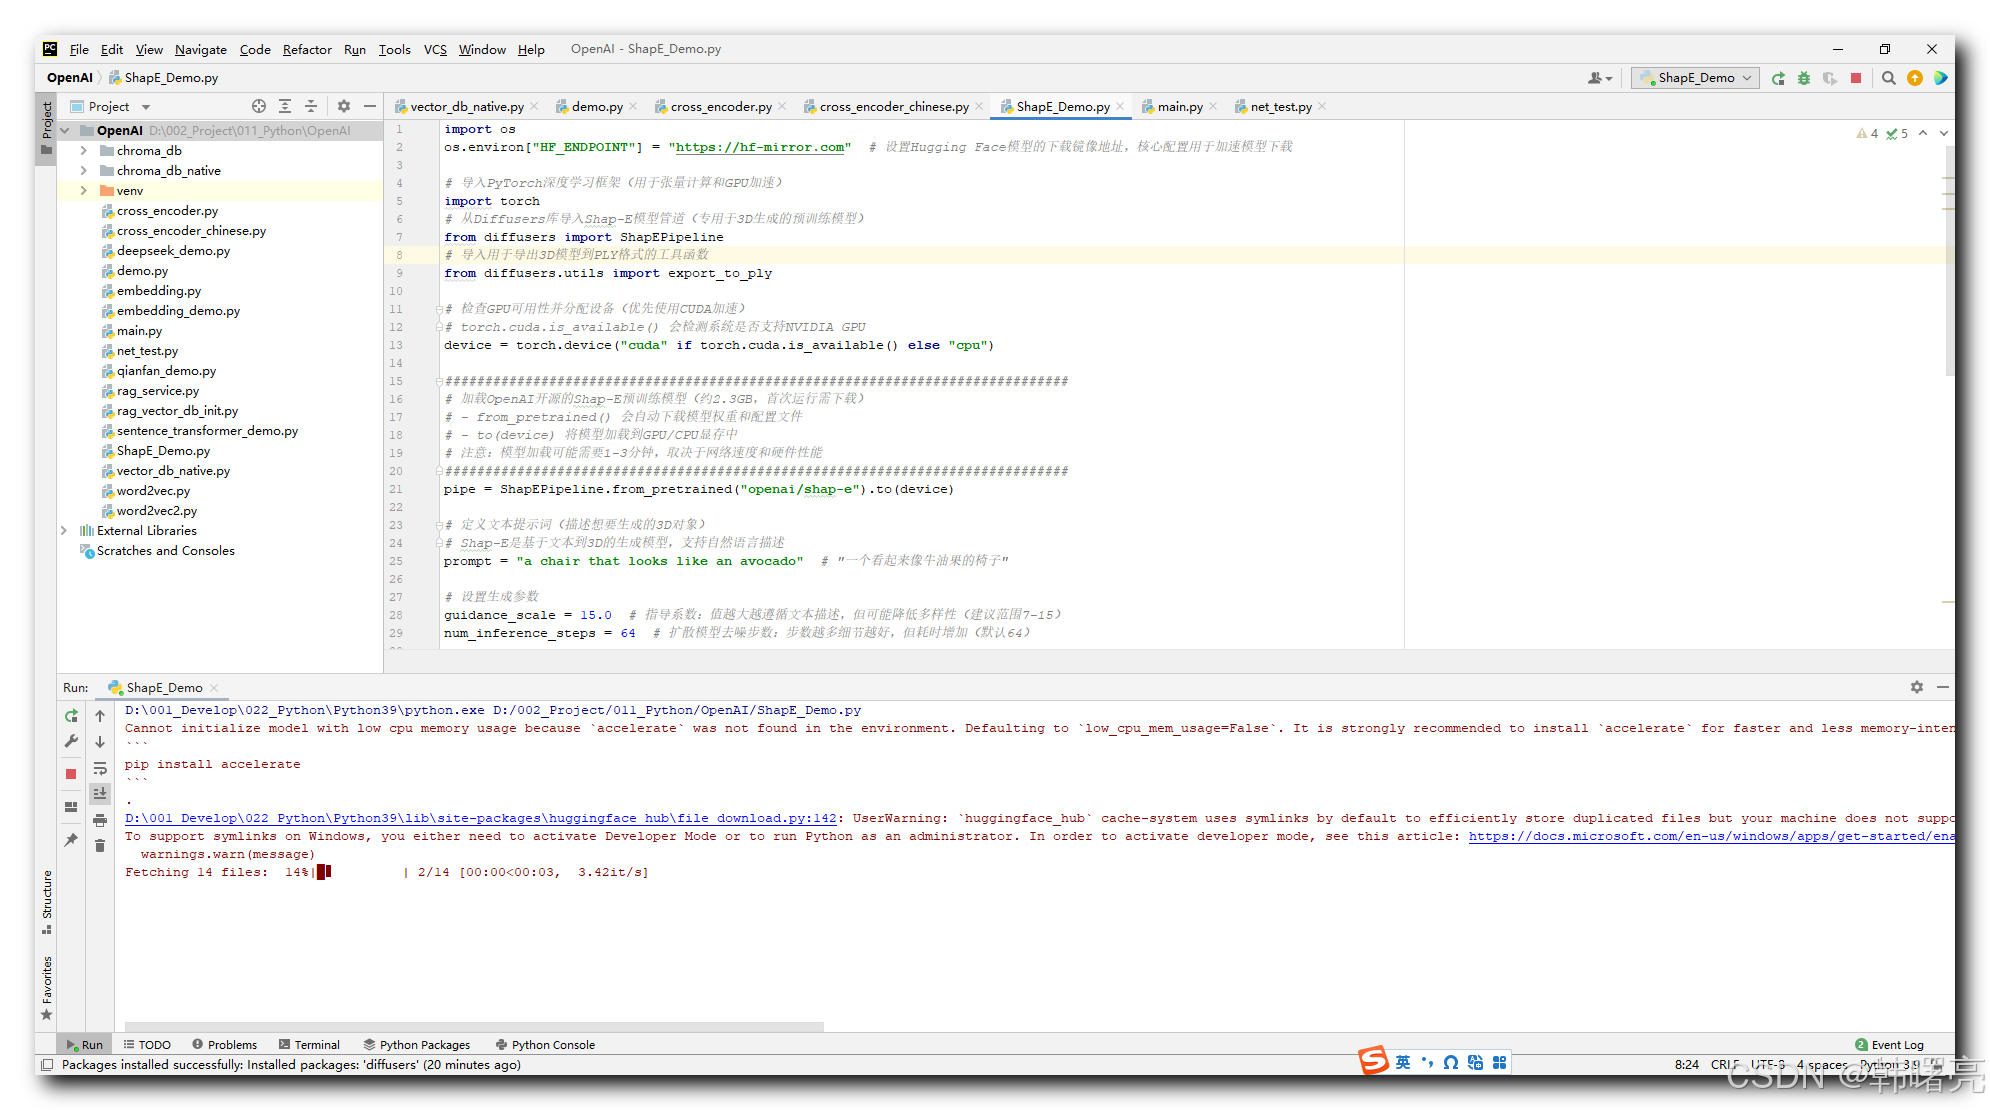
Task: Click Select Opened File target icon
Action: point(259,106)
